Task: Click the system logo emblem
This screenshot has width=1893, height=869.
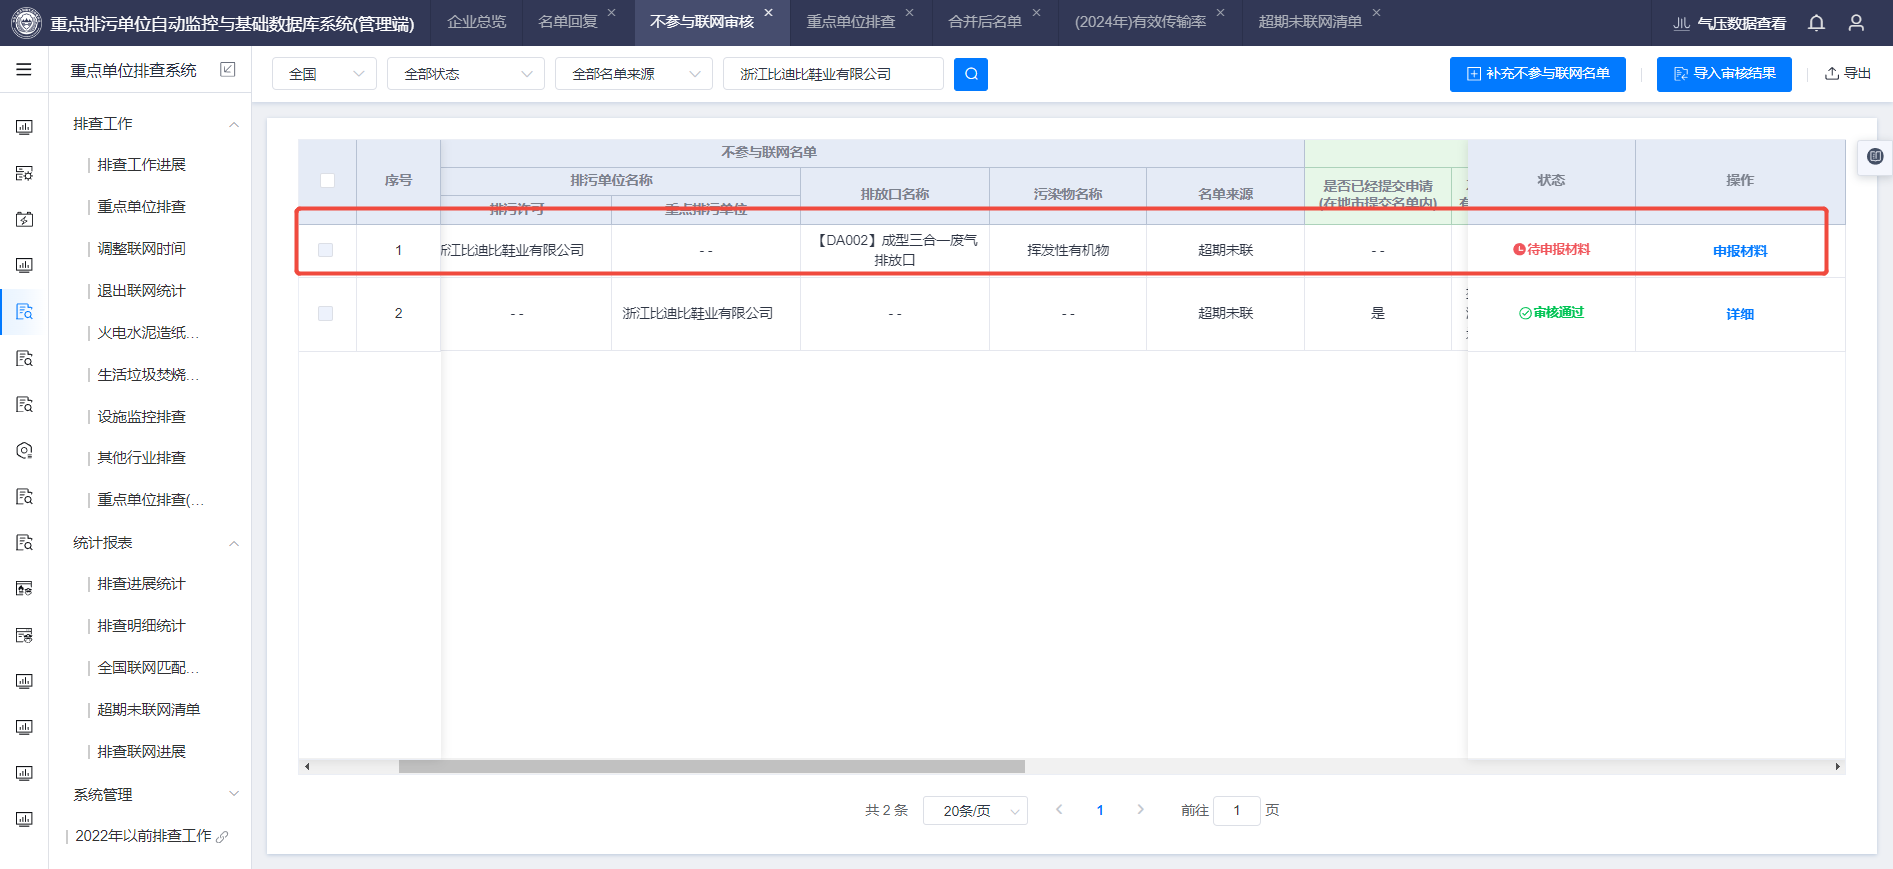Action: tap(26, 22)
